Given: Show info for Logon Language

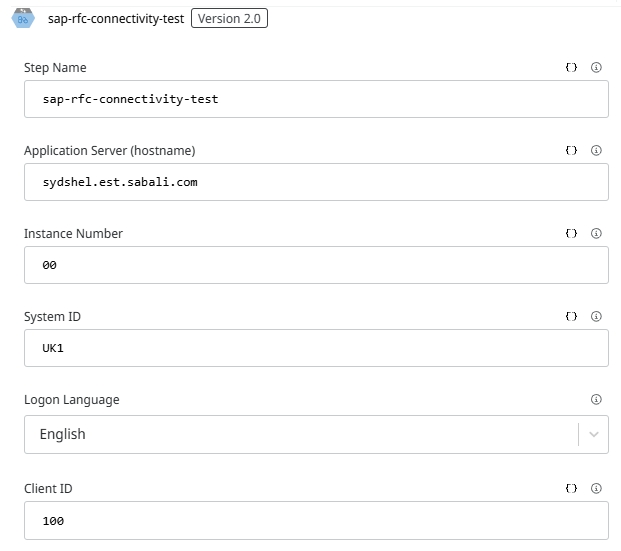Looking at the screenshot, I should pyautogui.click(x=596, y=400).
